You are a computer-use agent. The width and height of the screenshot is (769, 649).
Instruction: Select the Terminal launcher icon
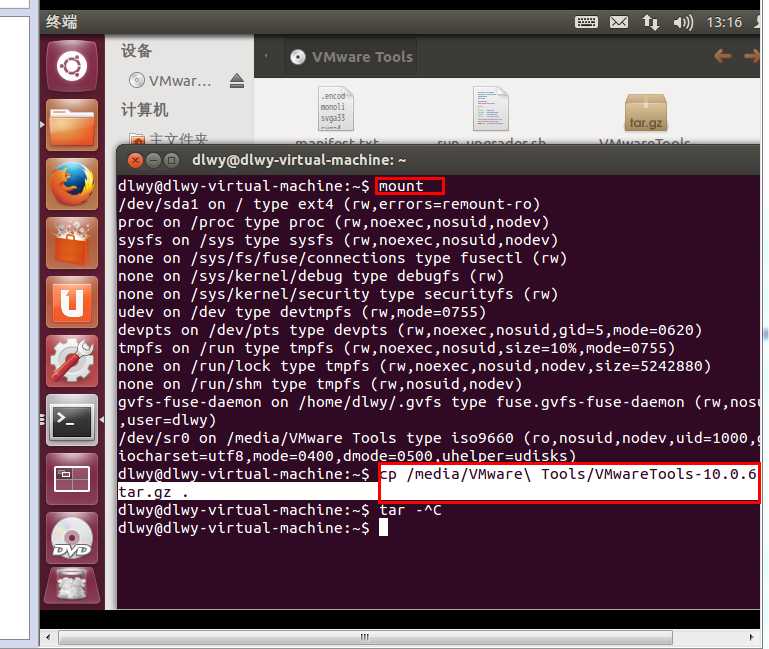click(x=72, y=420)
